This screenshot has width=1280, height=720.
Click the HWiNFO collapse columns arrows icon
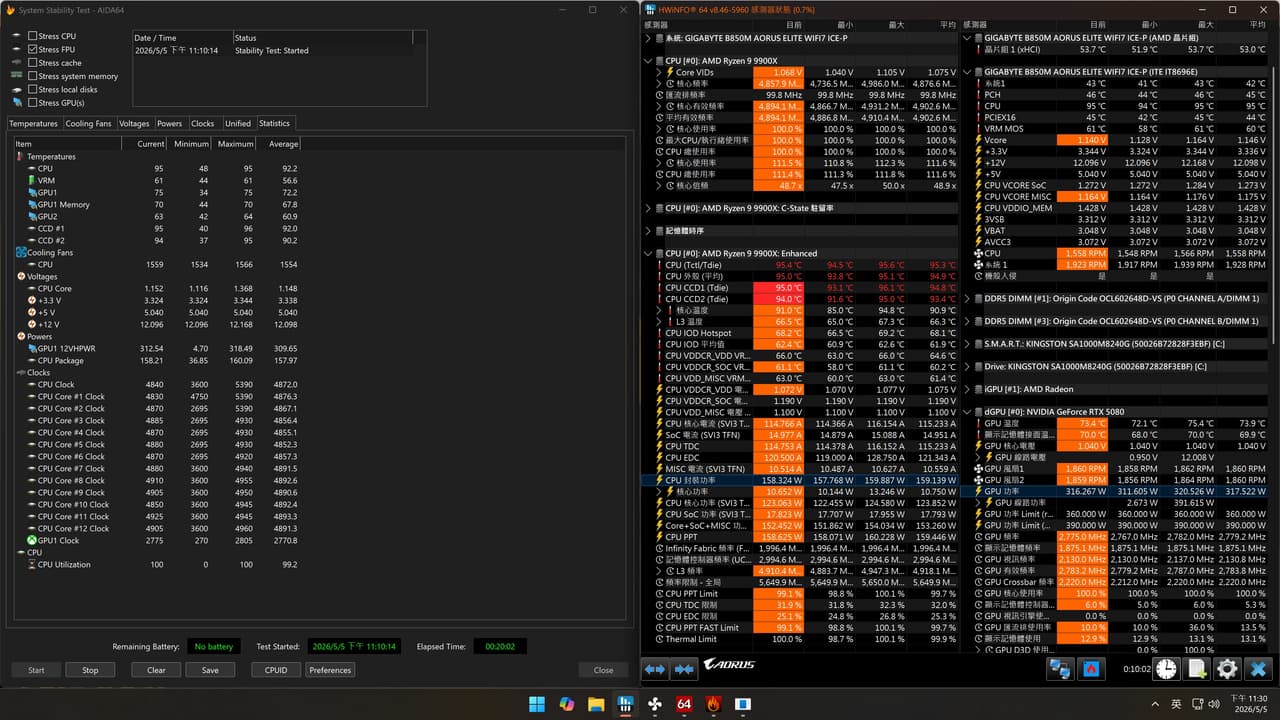pos(685,668)
